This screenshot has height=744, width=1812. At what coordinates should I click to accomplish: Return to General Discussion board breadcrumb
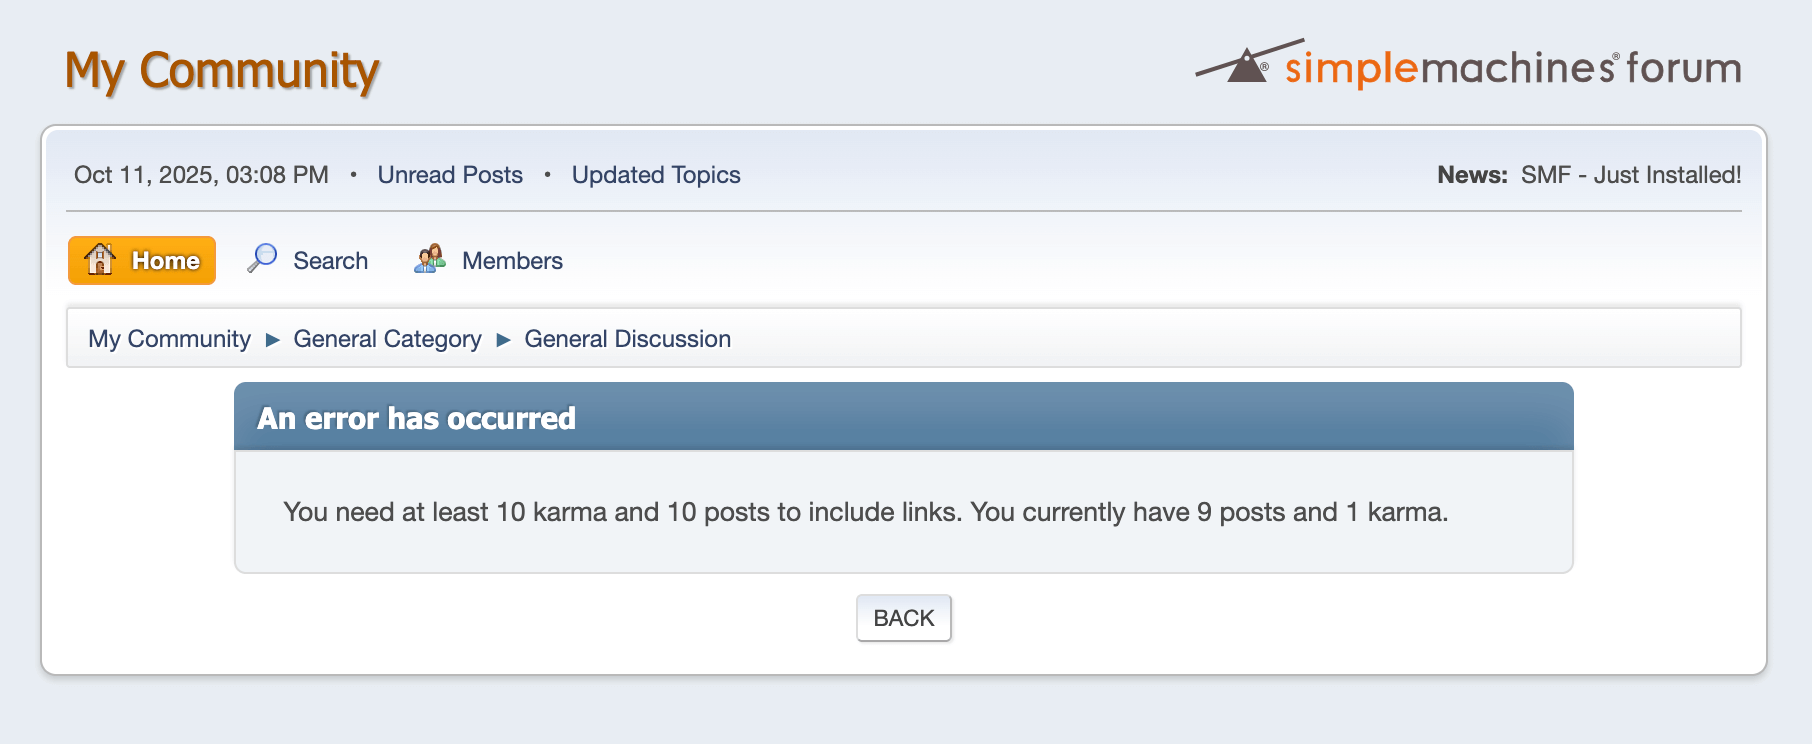(x=627, y=339)
